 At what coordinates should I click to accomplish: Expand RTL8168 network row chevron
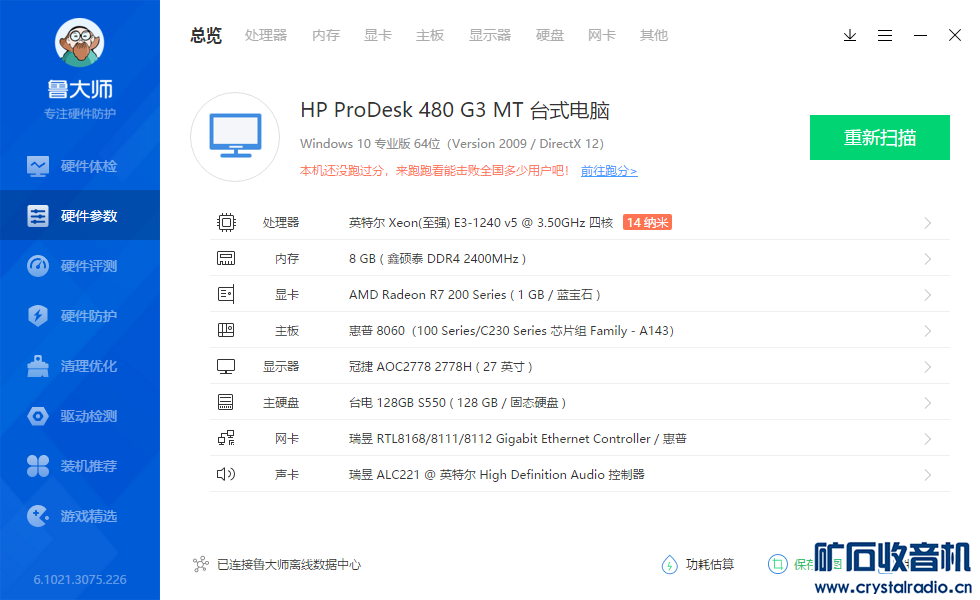pyautogui.click(x=928, y=439)
